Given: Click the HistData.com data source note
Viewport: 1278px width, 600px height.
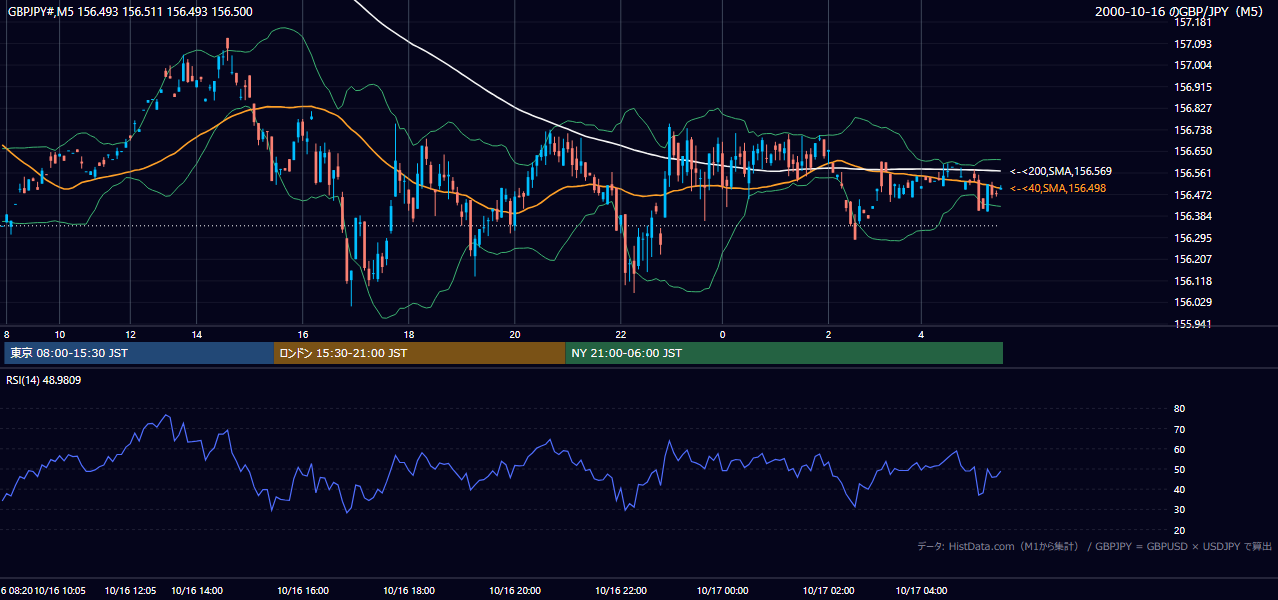Looking at the screenshot, I should click(1094, 546).
